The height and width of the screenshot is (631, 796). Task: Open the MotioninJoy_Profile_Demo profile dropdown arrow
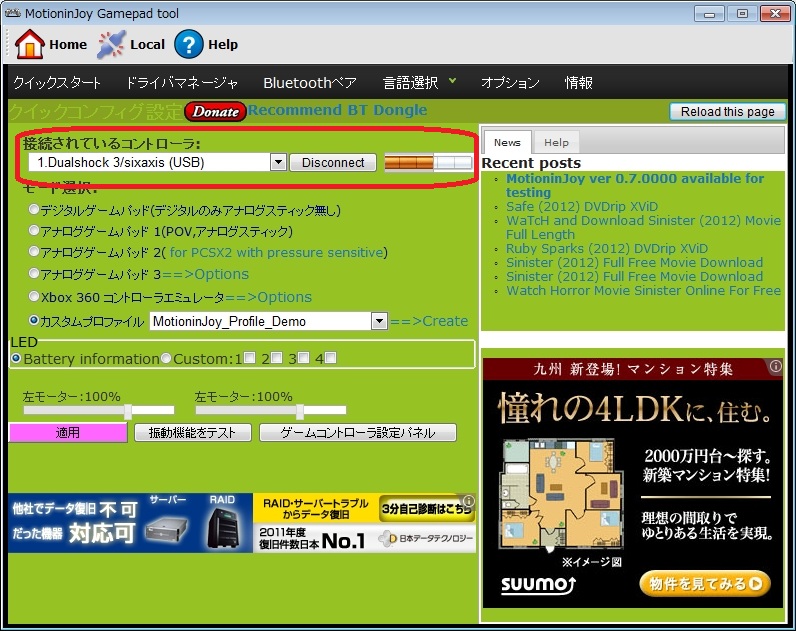379,321
